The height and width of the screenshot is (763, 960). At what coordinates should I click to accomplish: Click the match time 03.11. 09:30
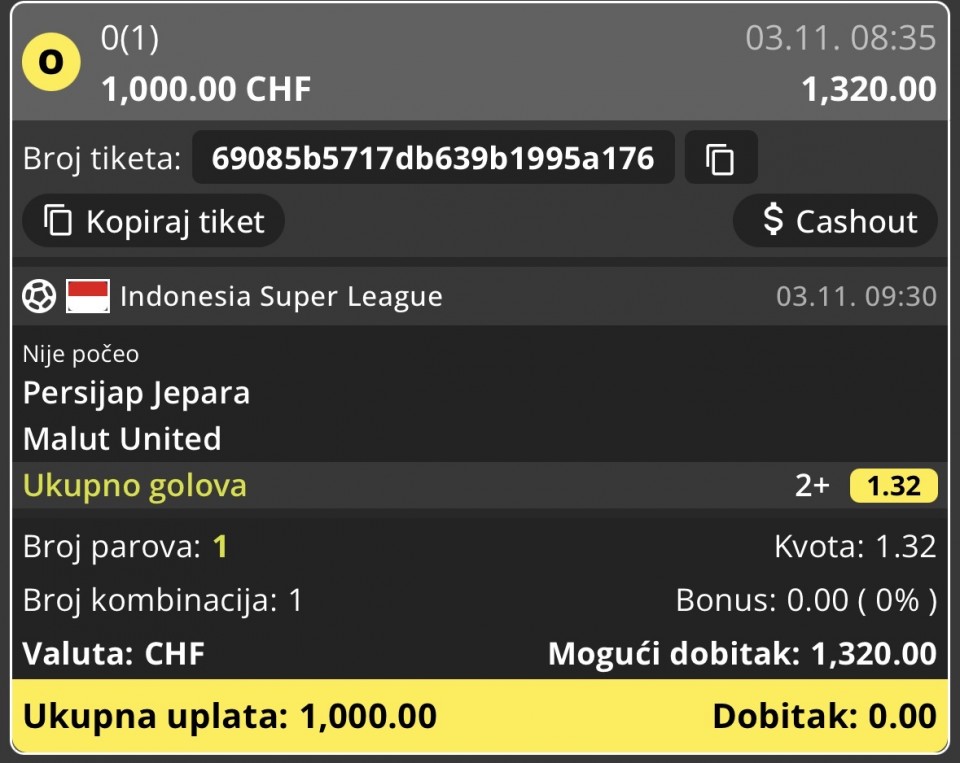pyautogui.click(x=857, y=296)
